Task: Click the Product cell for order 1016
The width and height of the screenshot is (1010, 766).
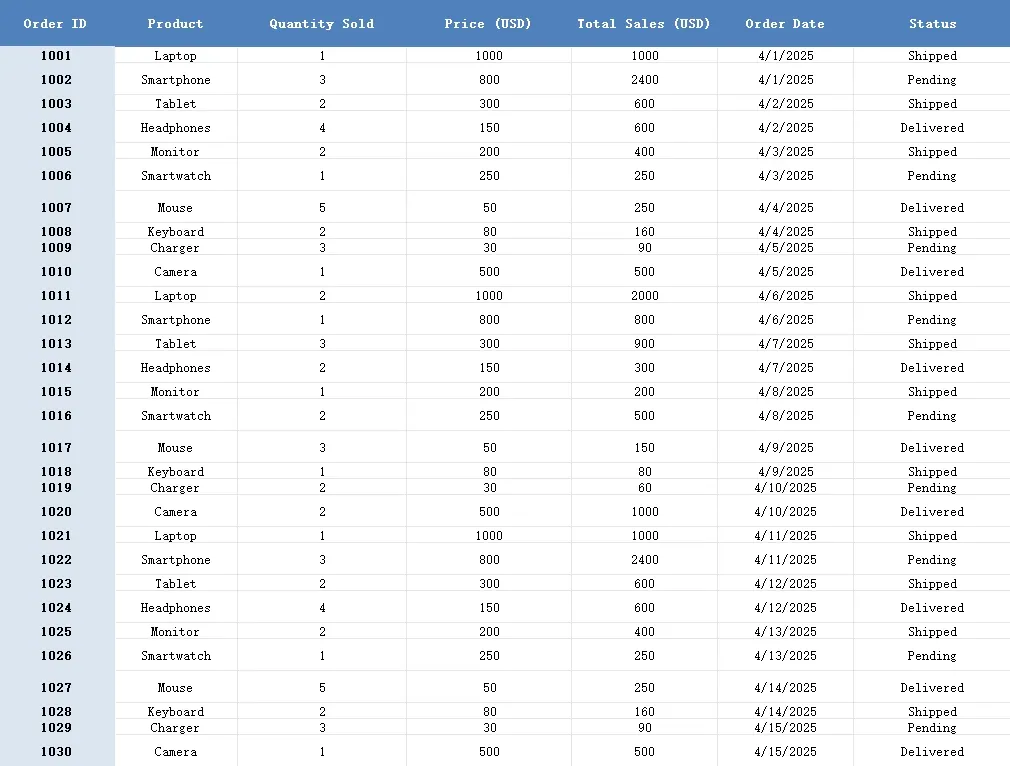Action: pos(175,416)
